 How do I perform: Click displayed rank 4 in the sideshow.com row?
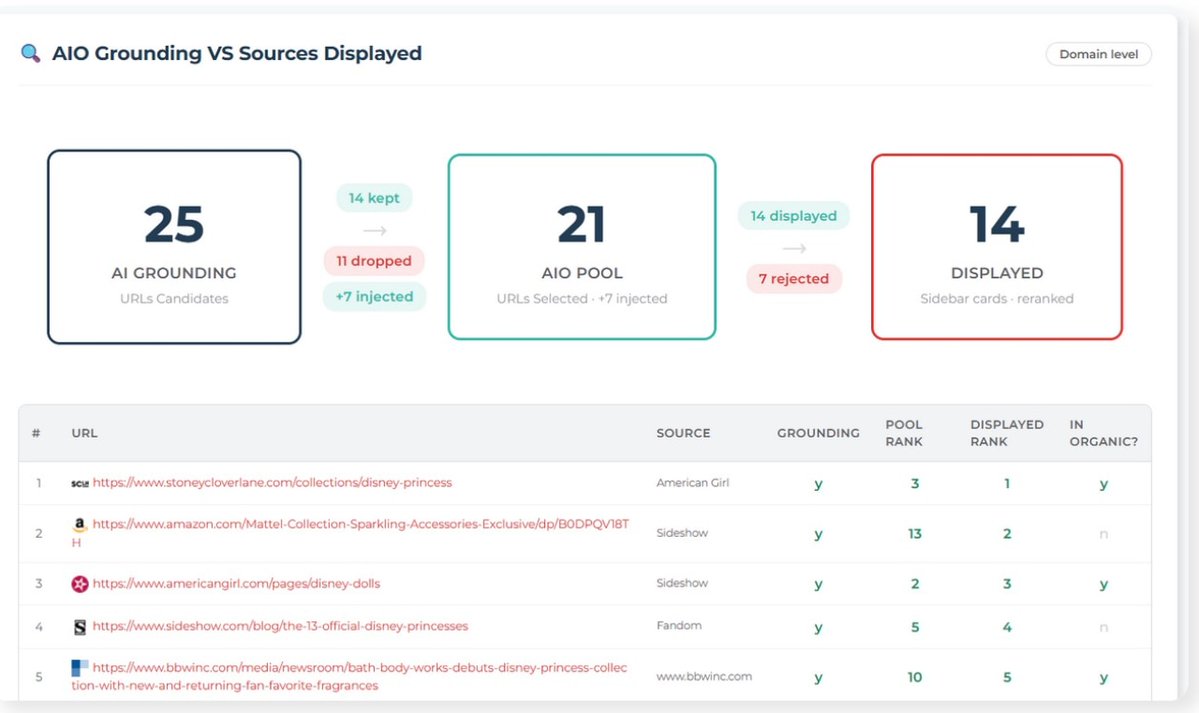(x=1007, y=627)
